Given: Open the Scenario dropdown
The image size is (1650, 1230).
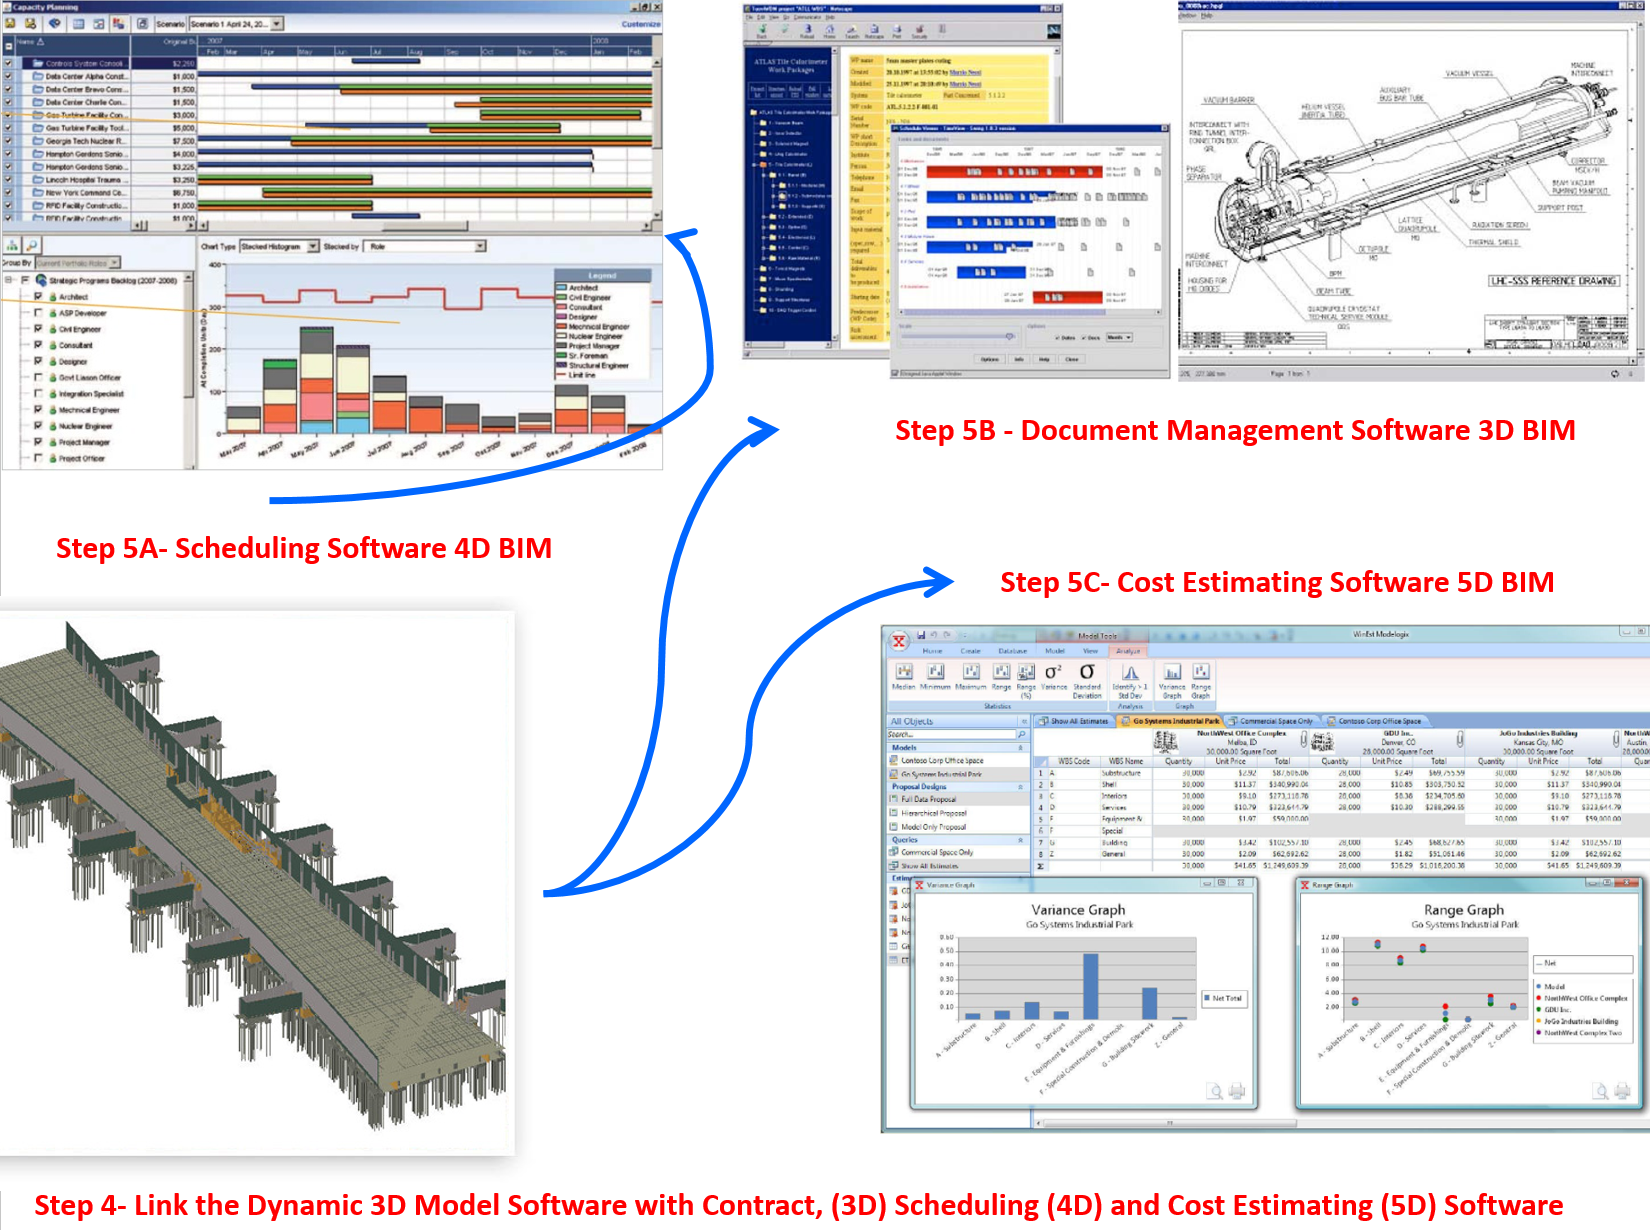Looking at the screenshot, I should [x=277, y=23].
